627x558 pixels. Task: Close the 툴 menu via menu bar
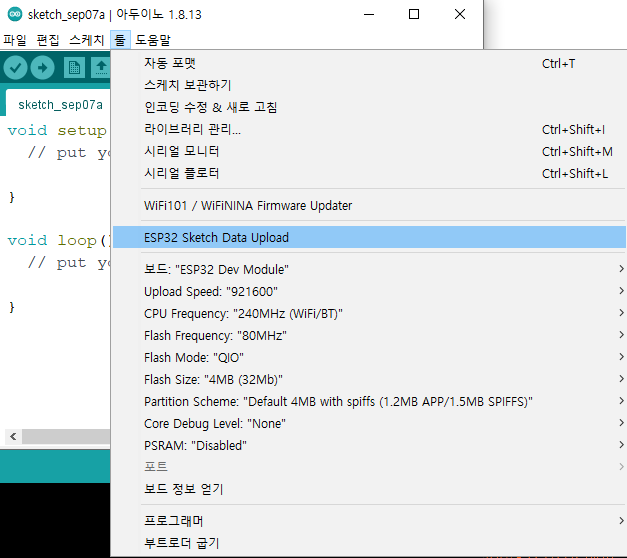pyautogui.click(x=120, y=40)
